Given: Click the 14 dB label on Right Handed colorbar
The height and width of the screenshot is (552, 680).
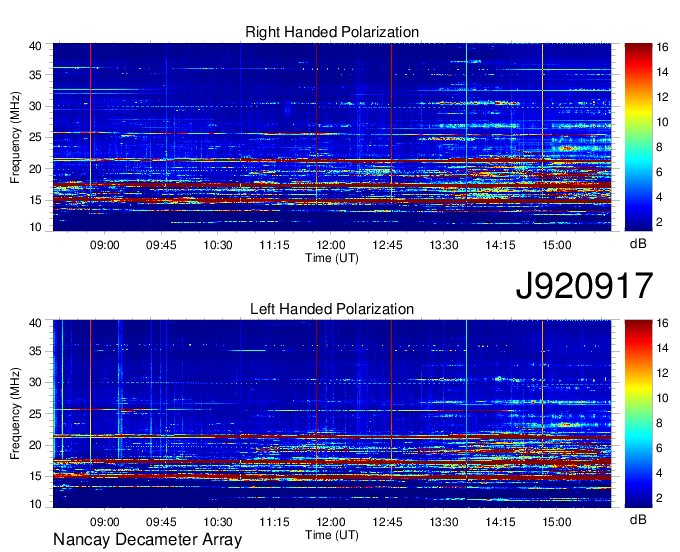Looking at the screenshot, I should pyautogui.click(x=662, y=72).
